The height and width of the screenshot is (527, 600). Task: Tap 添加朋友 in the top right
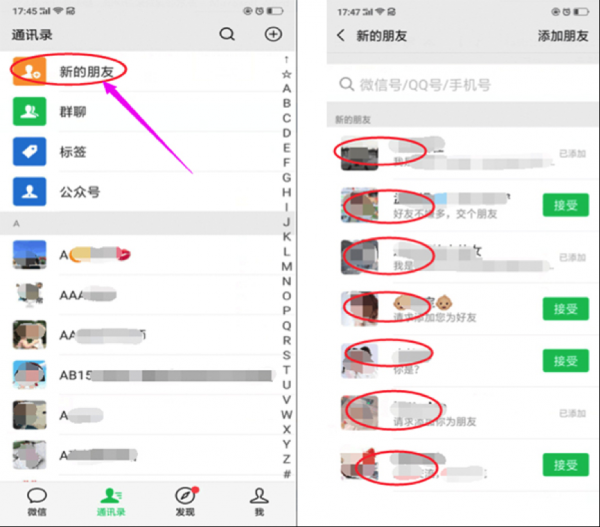563,36
